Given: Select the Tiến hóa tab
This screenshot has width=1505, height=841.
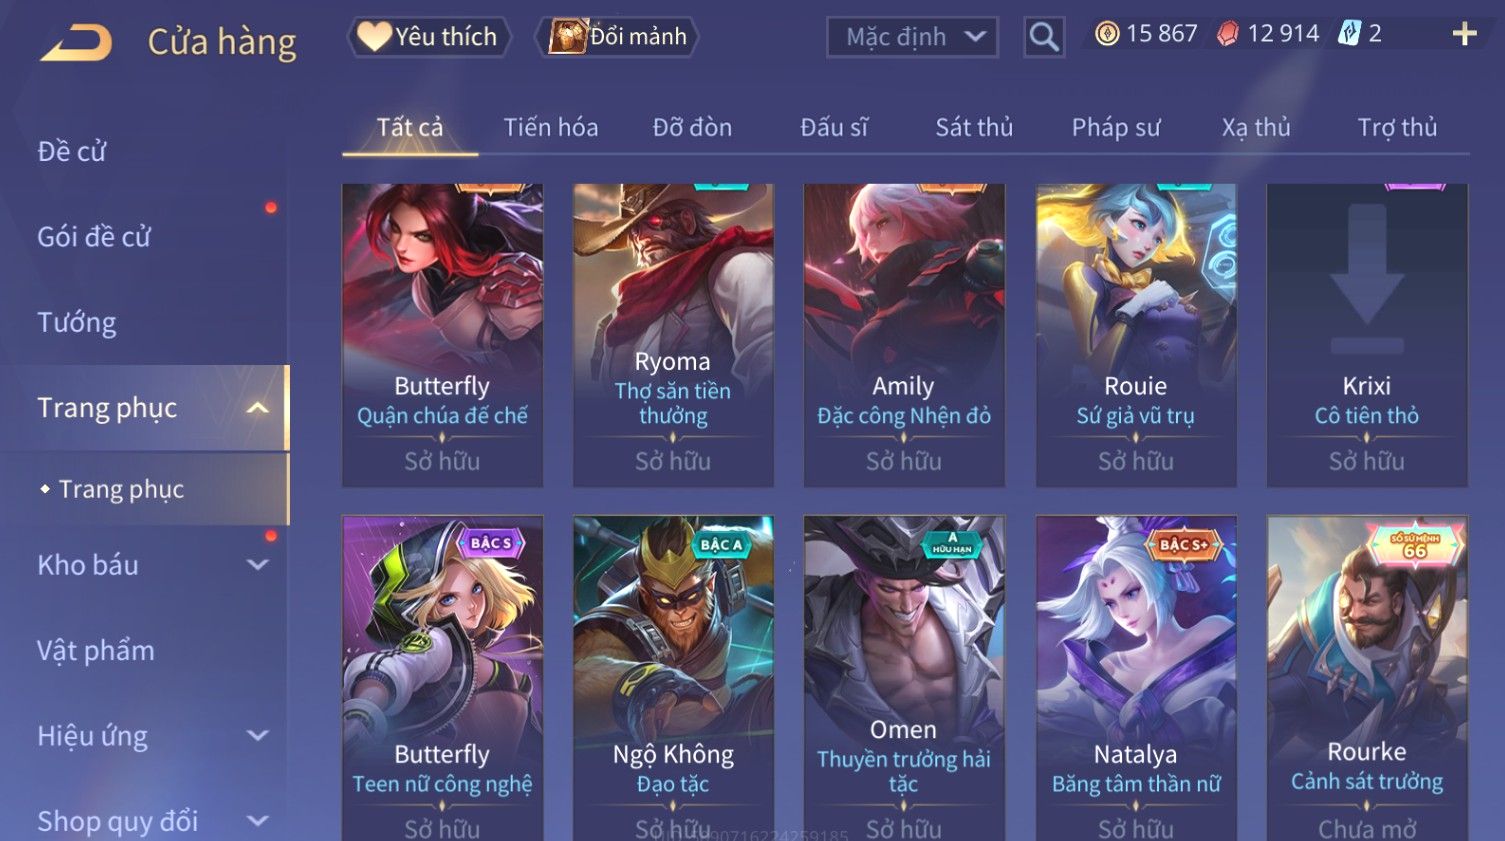Looking at the screenshot, I should tap(551, 127).
